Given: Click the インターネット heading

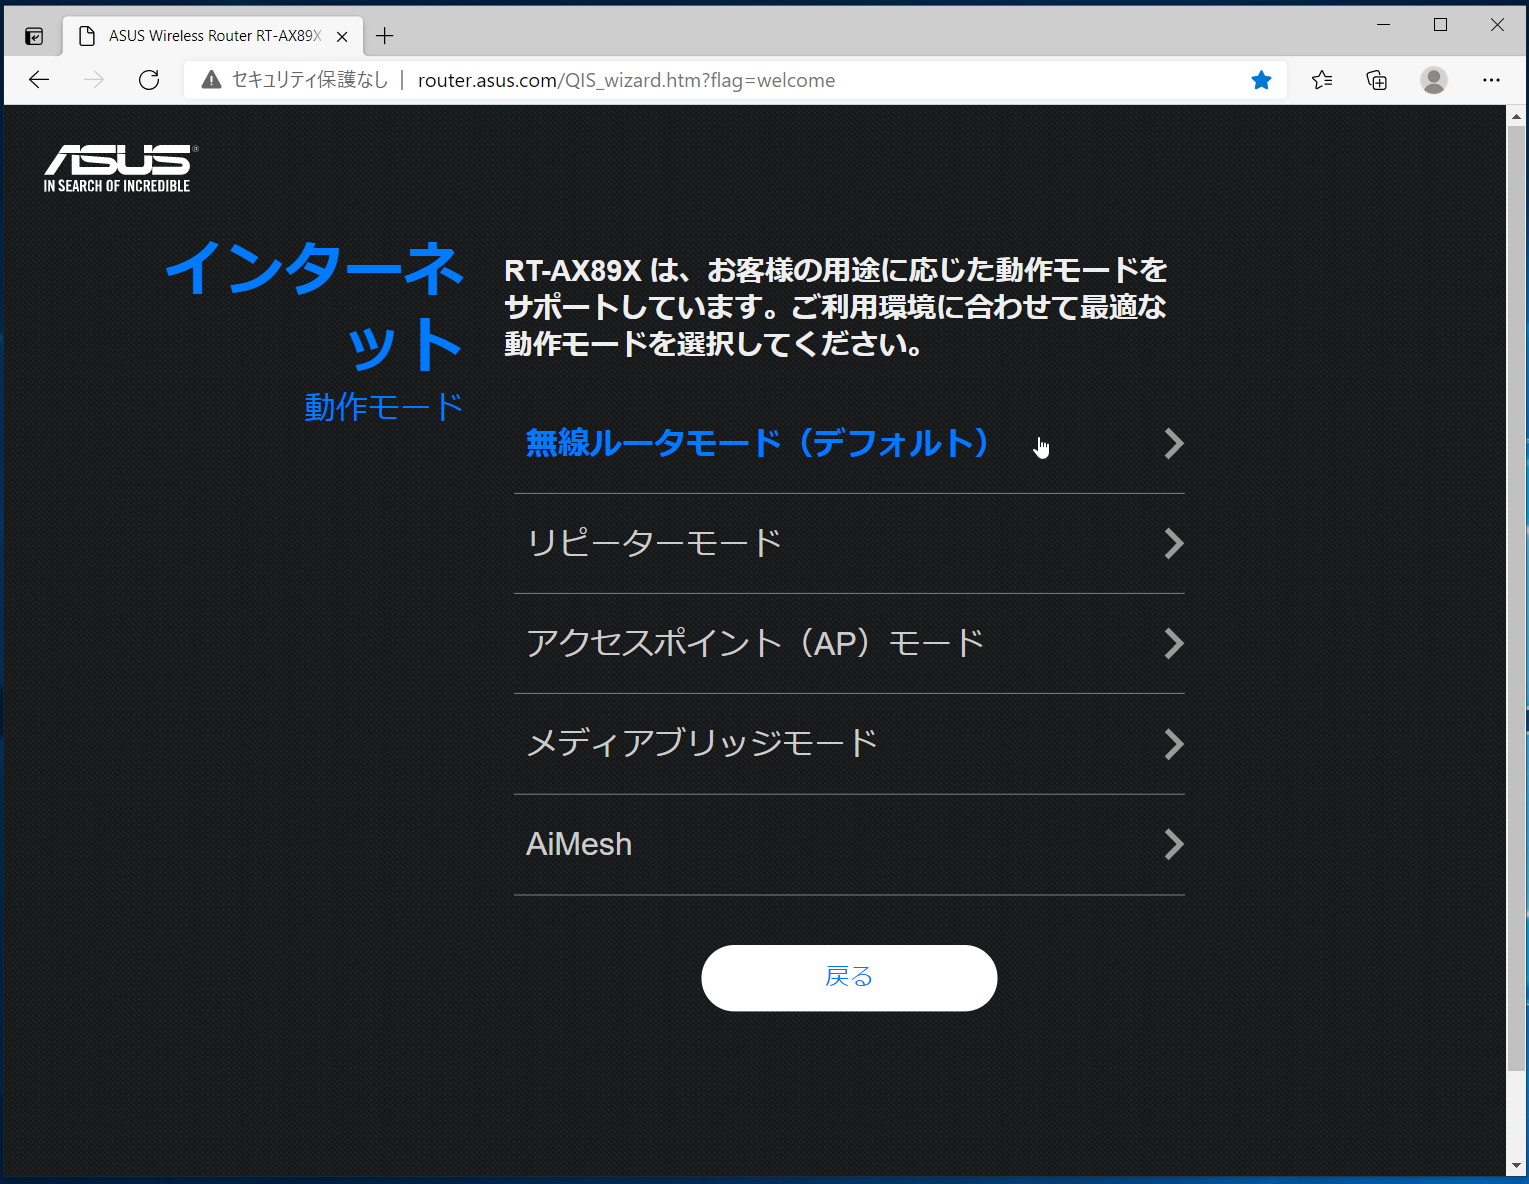Looking at the screenshot, I should 315,305.
